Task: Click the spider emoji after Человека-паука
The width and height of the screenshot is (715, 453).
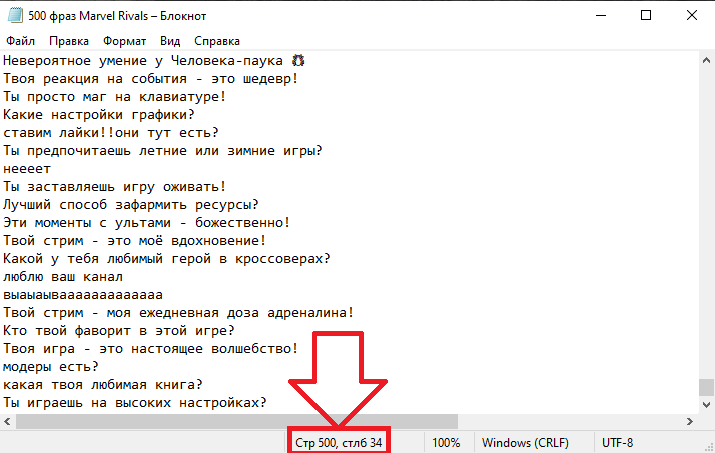Action: [x=298, y=60]
